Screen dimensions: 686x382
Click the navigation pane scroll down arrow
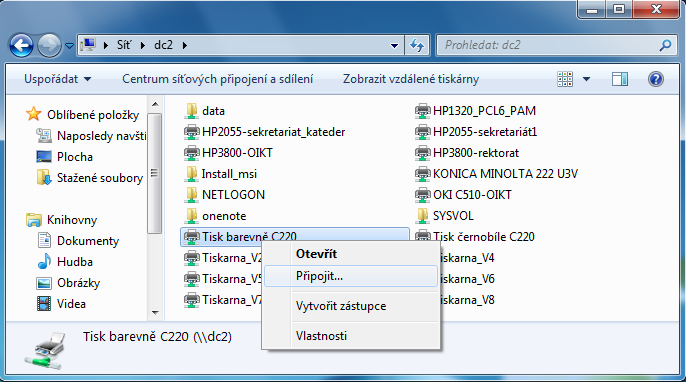pyautogui.click(x=155, y=312)
